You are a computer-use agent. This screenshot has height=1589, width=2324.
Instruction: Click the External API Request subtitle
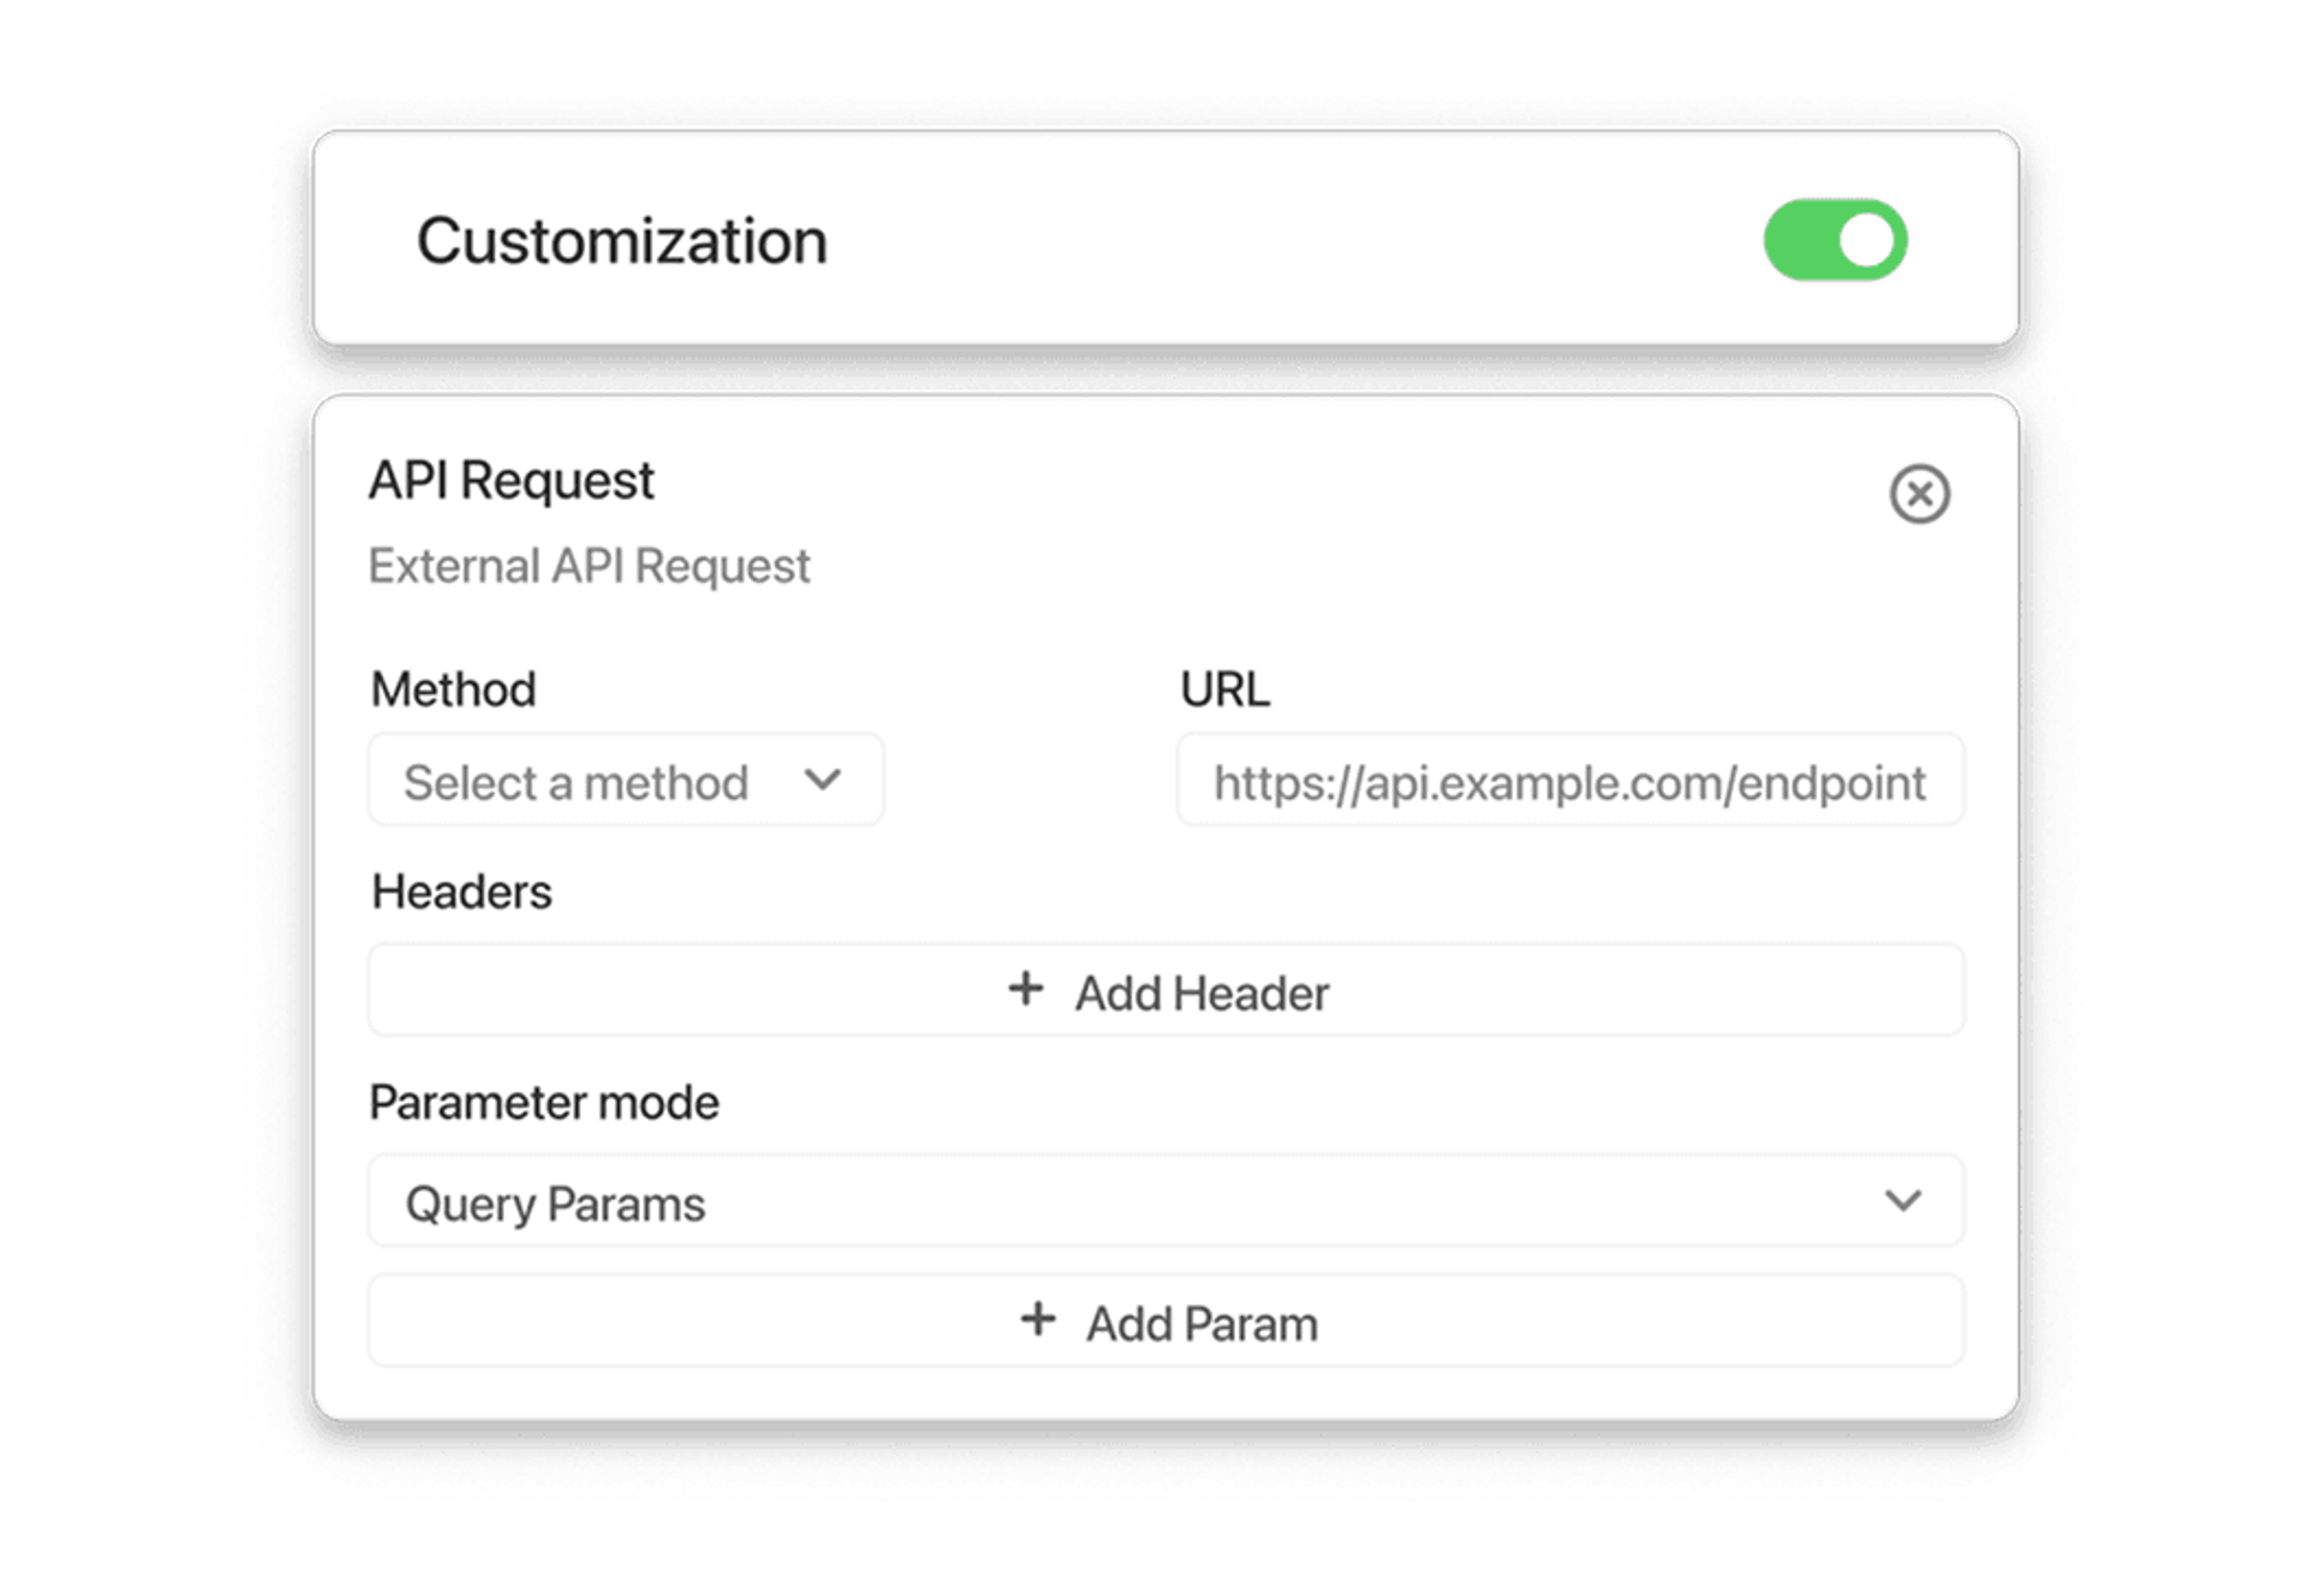point(589,567)
